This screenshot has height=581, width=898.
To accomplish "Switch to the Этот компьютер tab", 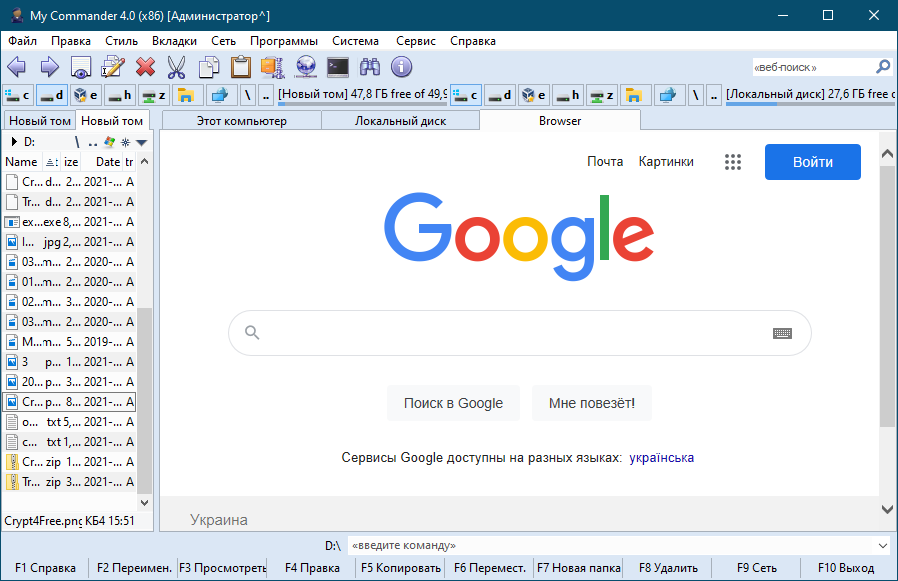I will [x=242, y=121].
